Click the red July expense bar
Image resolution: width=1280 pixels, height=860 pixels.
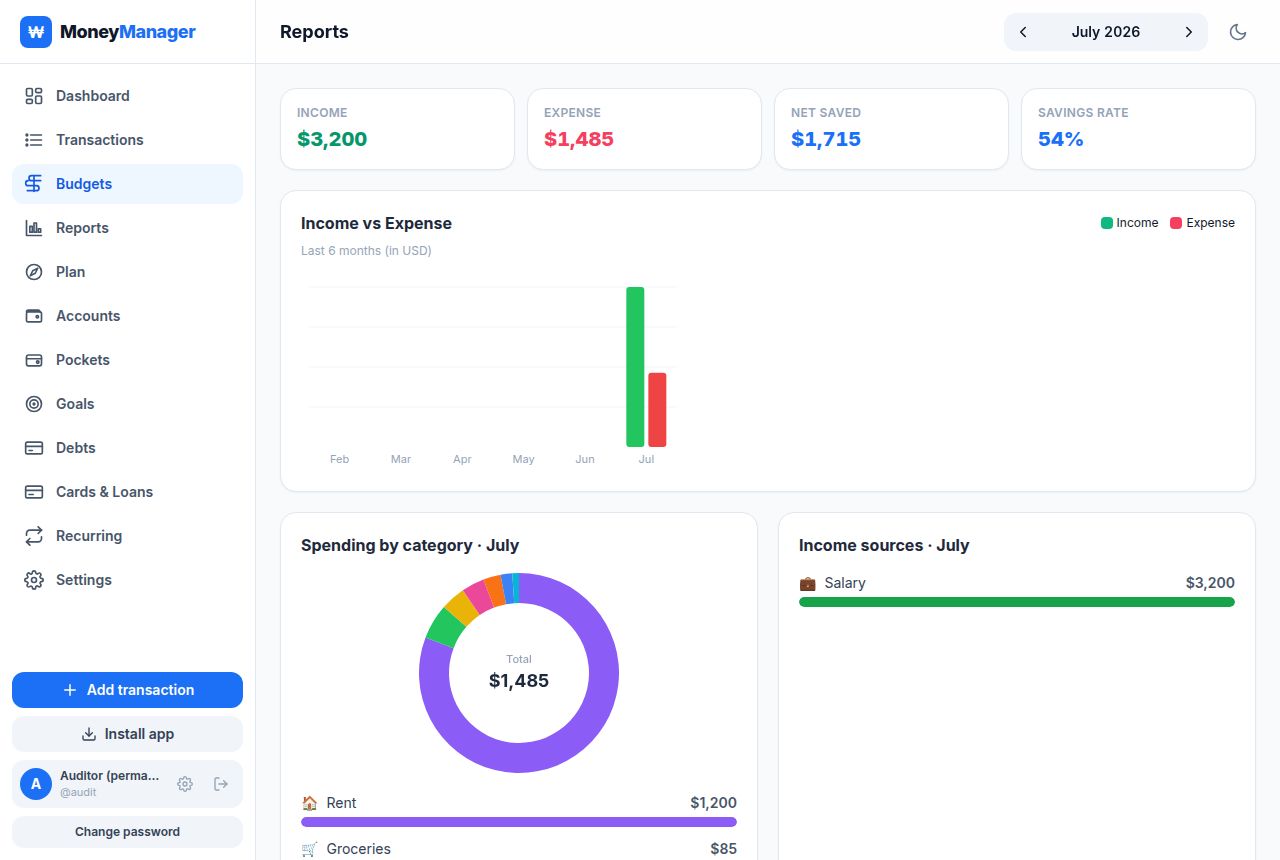click(x=657, y=410)
